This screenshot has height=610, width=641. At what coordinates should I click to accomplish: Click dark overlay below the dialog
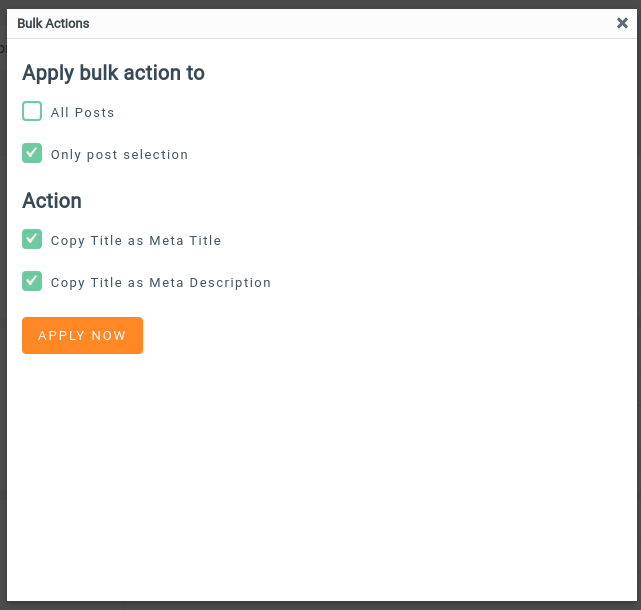tap(320, 605)
